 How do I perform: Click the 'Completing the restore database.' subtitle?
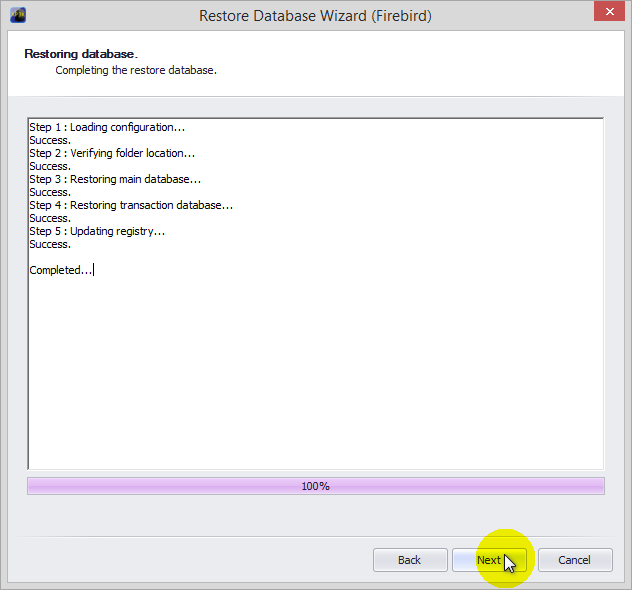[x=136, y=71]
